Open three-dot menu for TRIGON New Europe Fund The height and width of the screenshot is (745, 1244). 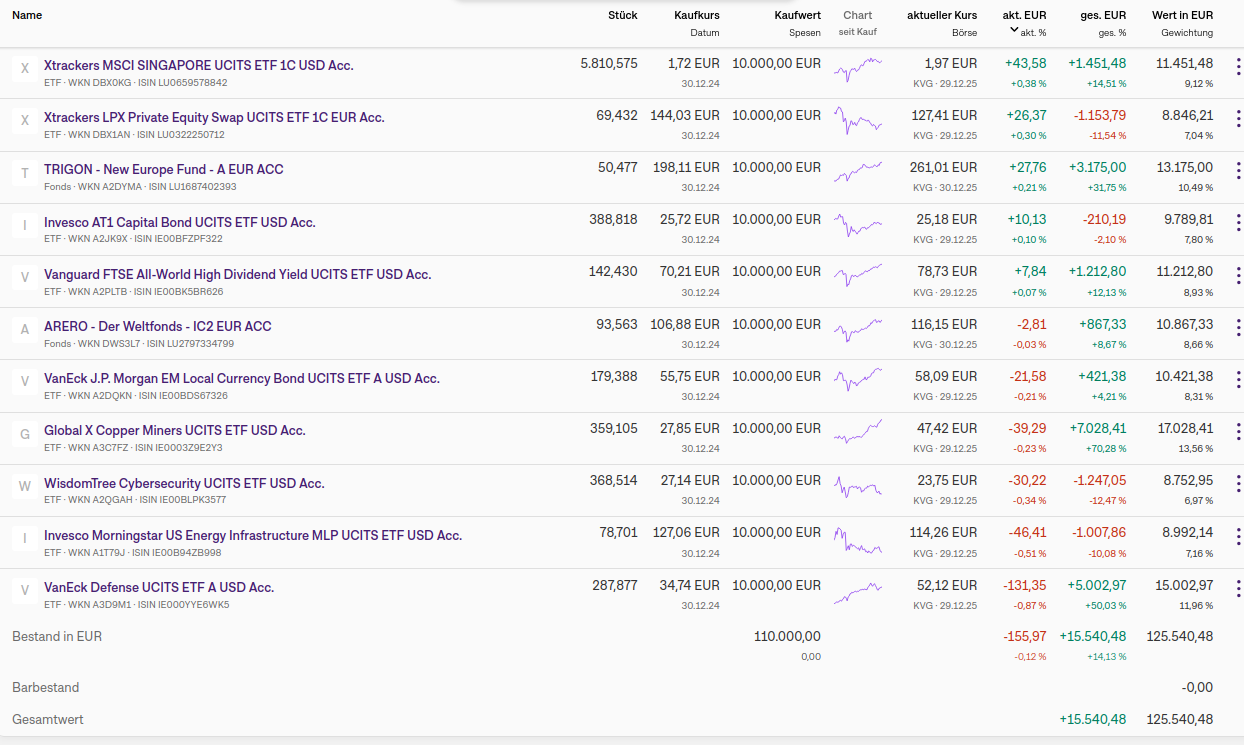tap(1238, 170)
